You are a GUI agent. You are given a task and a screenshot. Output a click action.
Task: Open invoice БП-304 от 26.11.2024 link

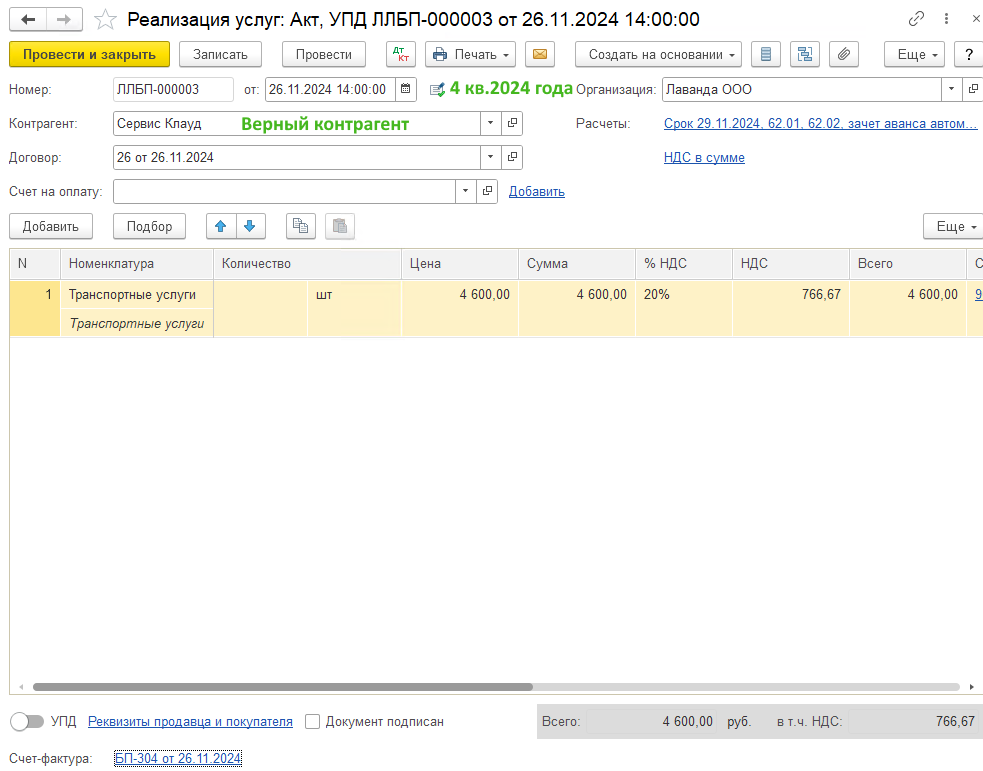tap(178, 758)
